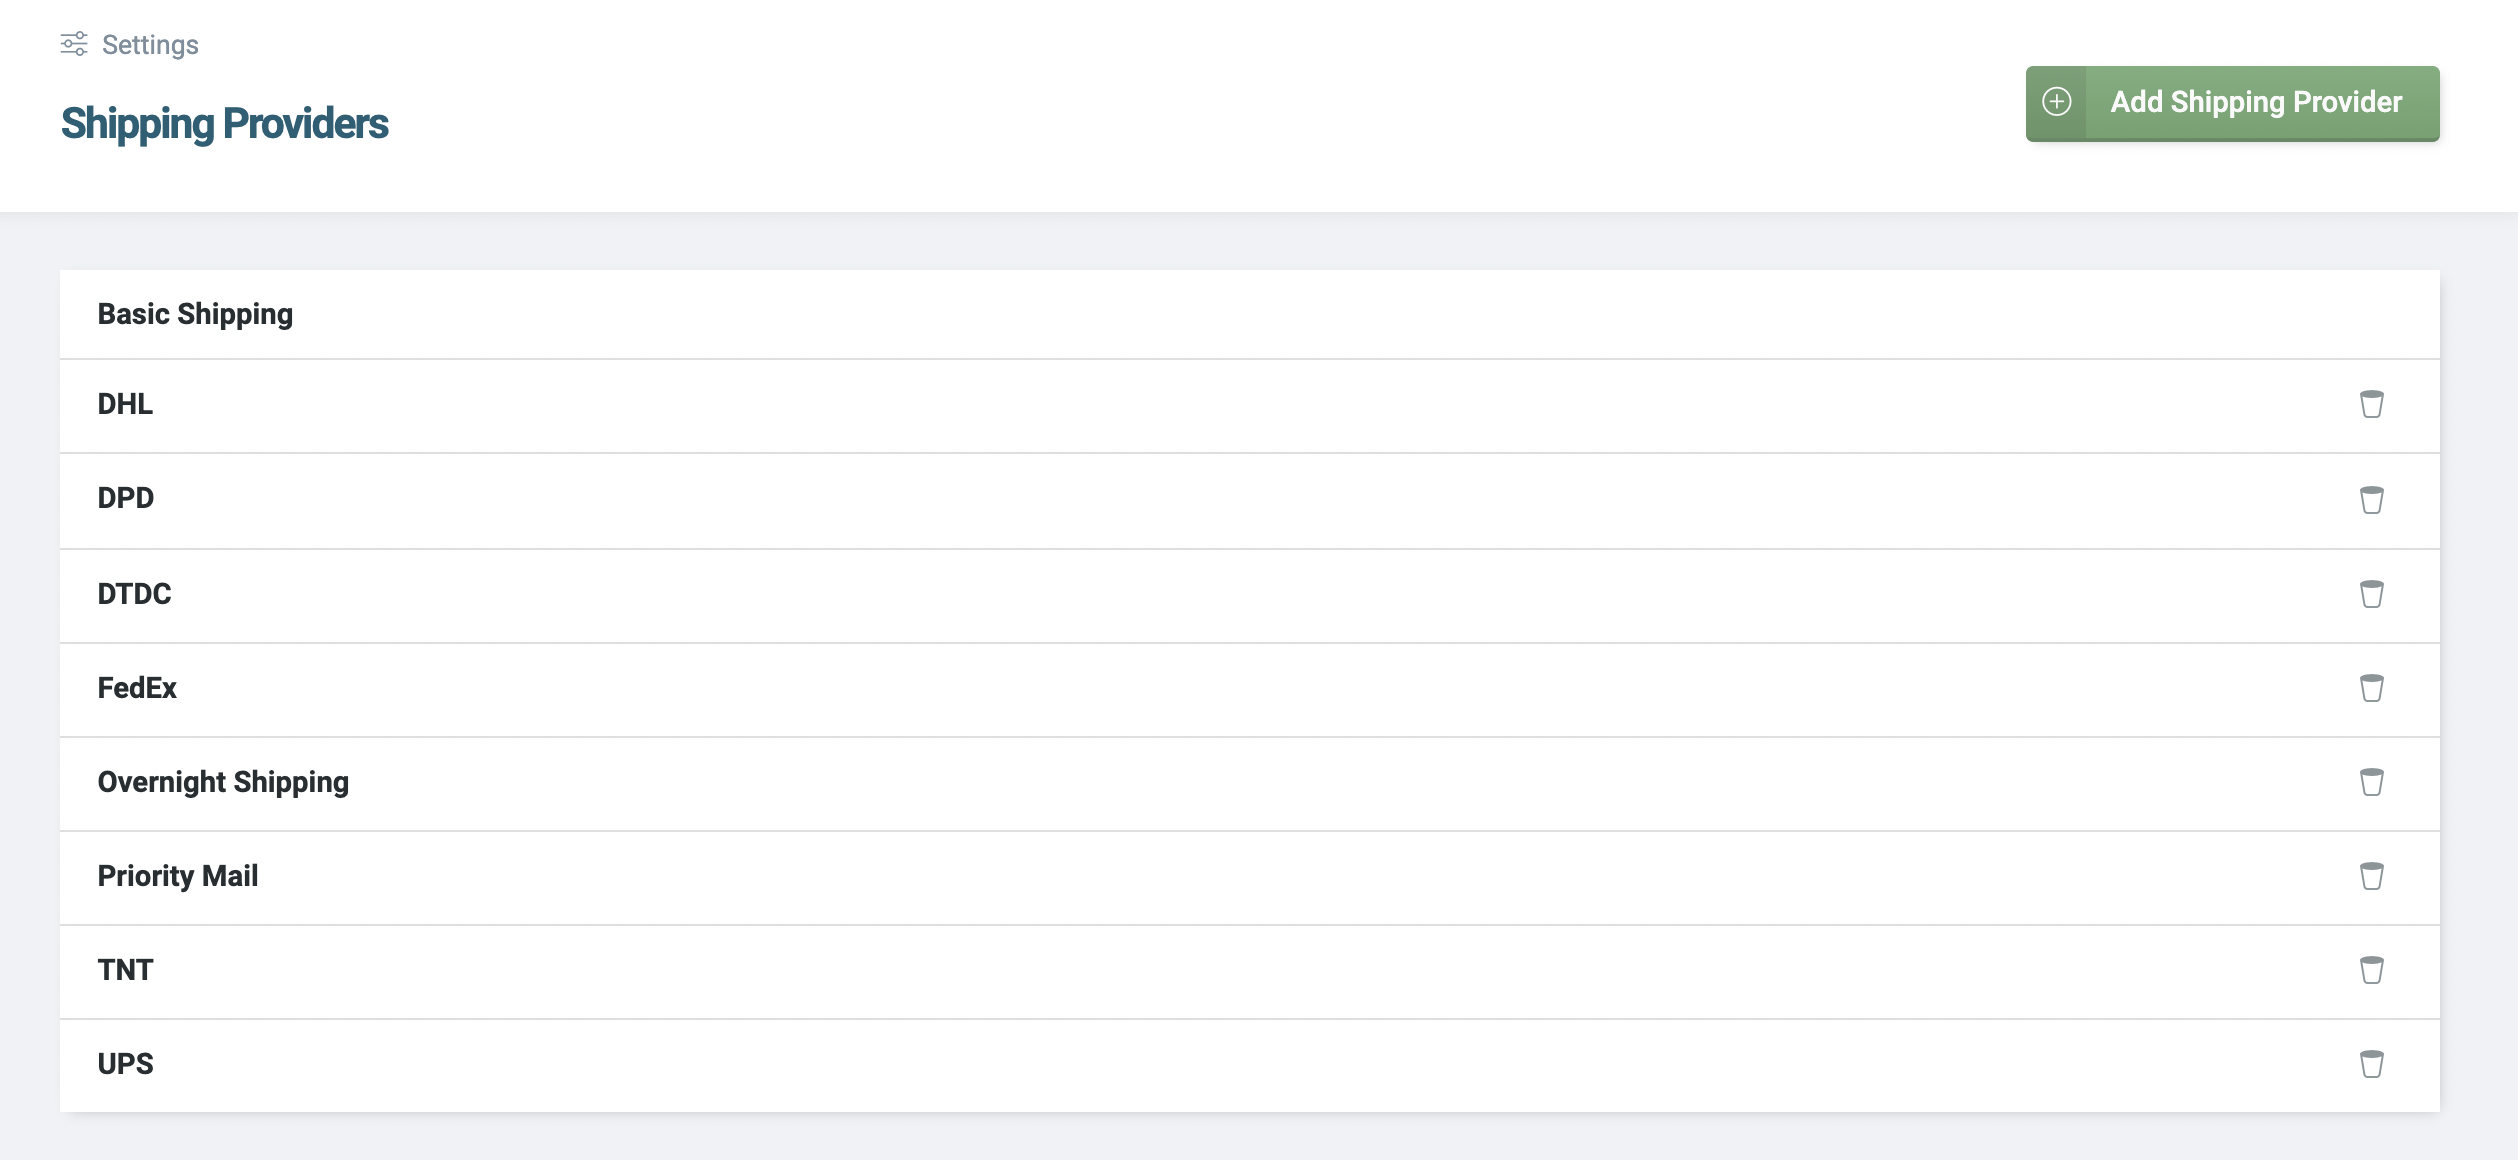2518x1160 pixels.
Task: Delete the DHL shipping provider
Action: (x=2371, y=404)
